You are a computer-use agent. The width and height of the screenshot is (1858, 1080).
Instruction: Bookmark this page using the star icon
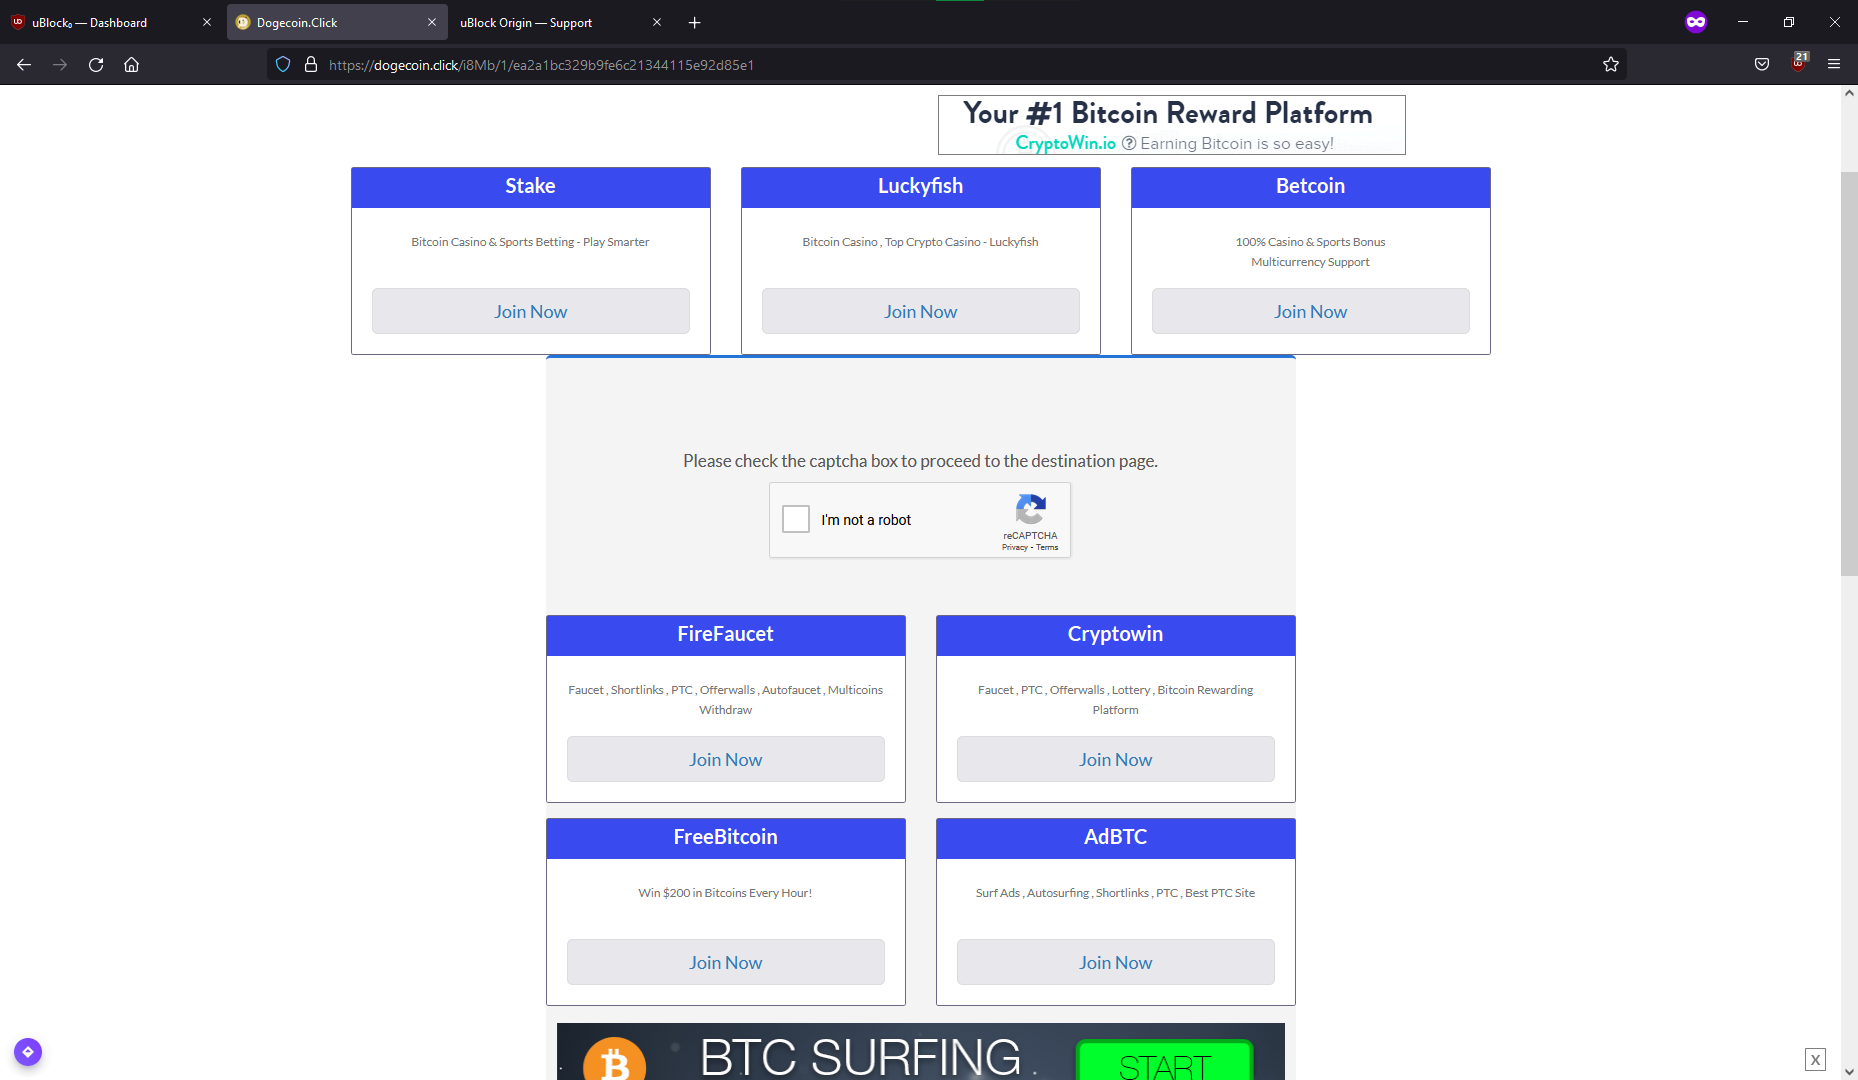click(x=1611, y=64)
